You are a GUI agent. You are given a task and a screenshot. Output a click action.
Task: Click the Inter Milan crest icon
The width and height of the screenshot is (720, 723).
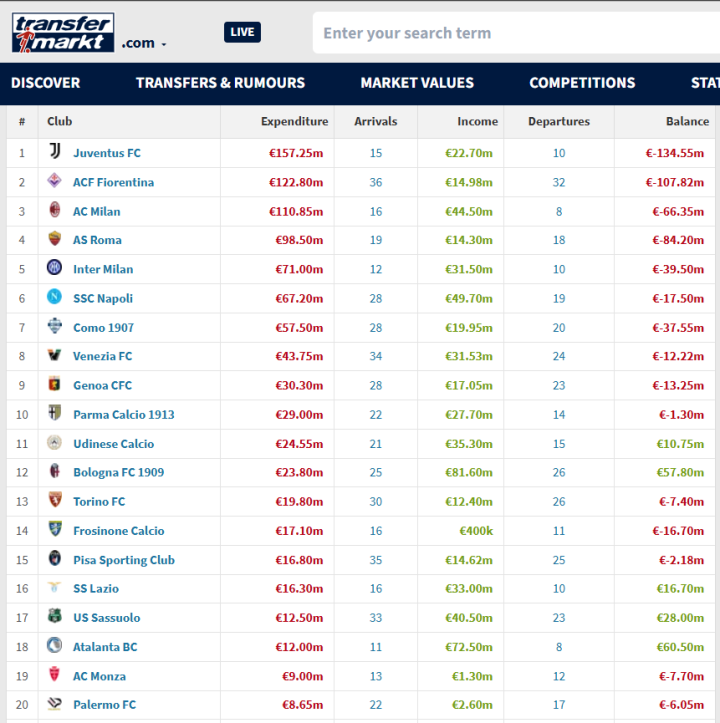(54, 267)
